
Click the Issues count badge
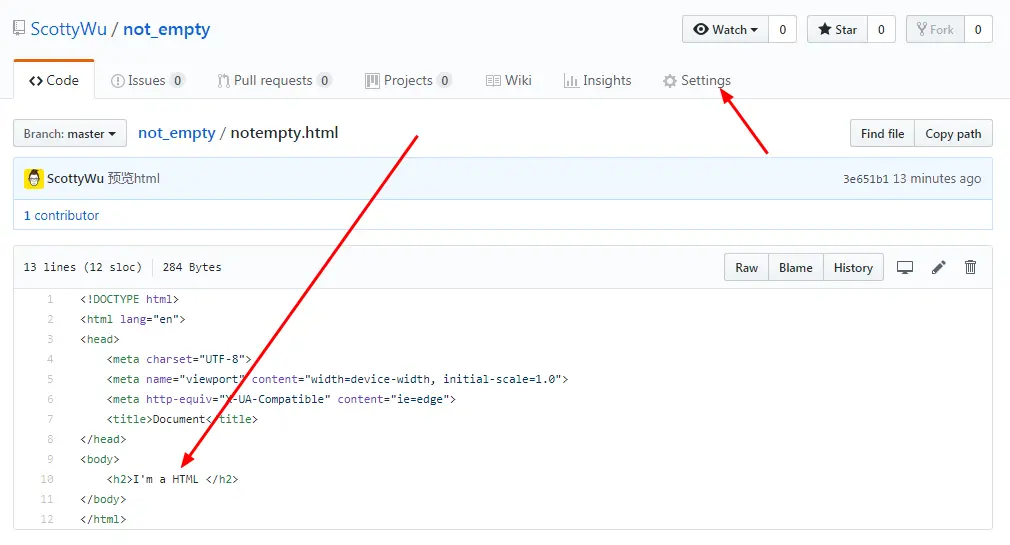tap(177, 81)
